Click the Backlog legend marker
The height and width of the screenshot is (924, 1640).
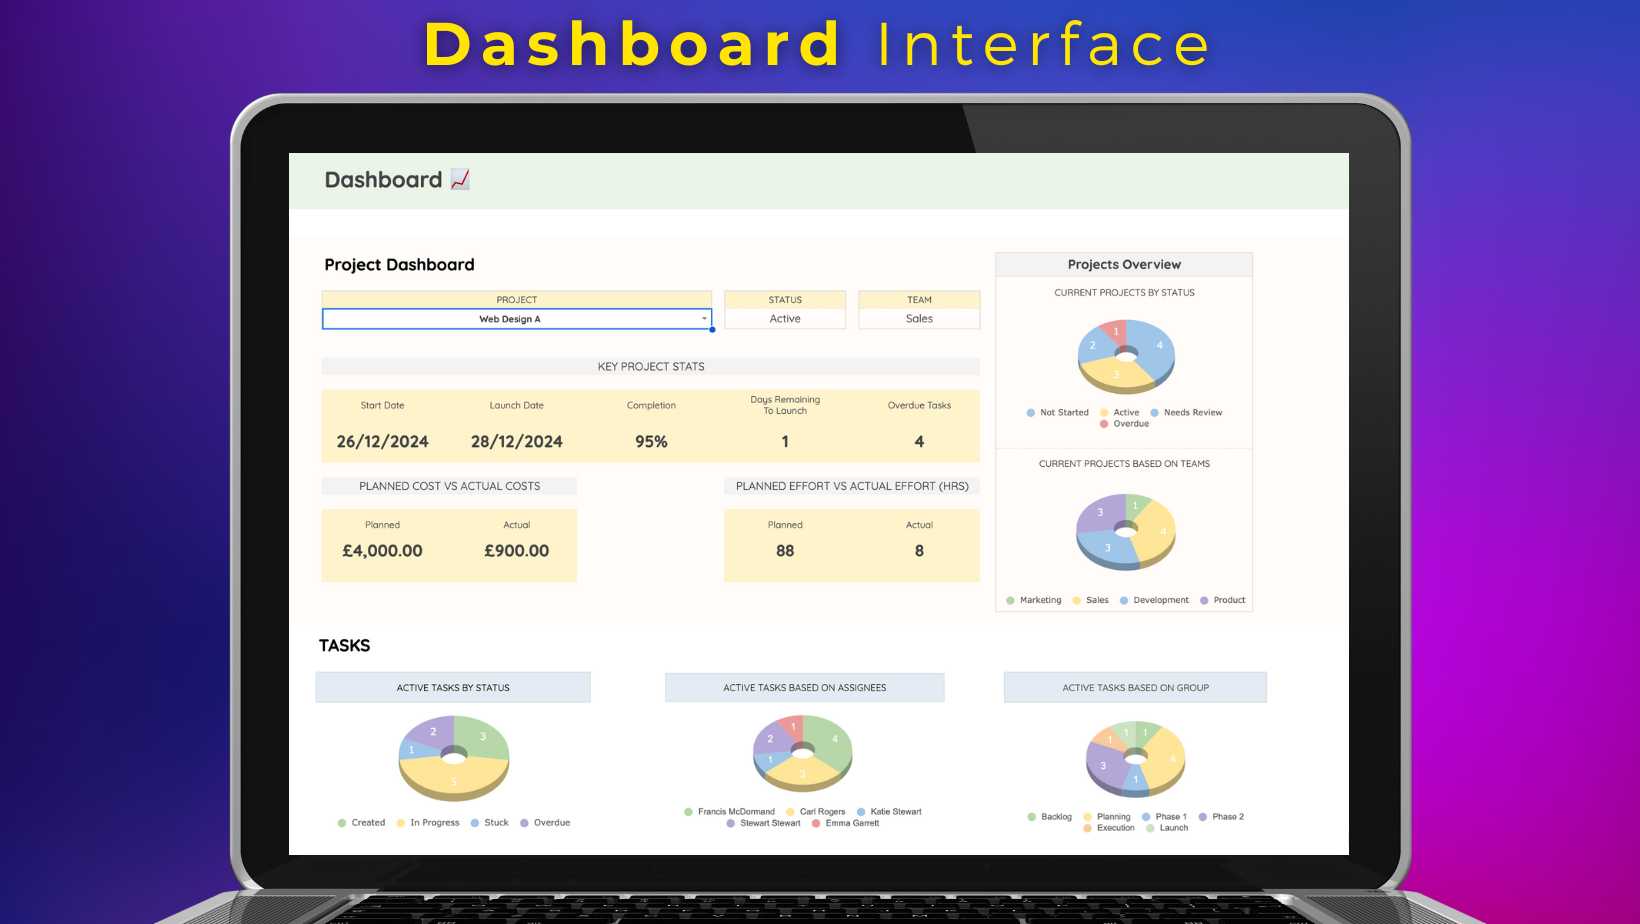1032,817
